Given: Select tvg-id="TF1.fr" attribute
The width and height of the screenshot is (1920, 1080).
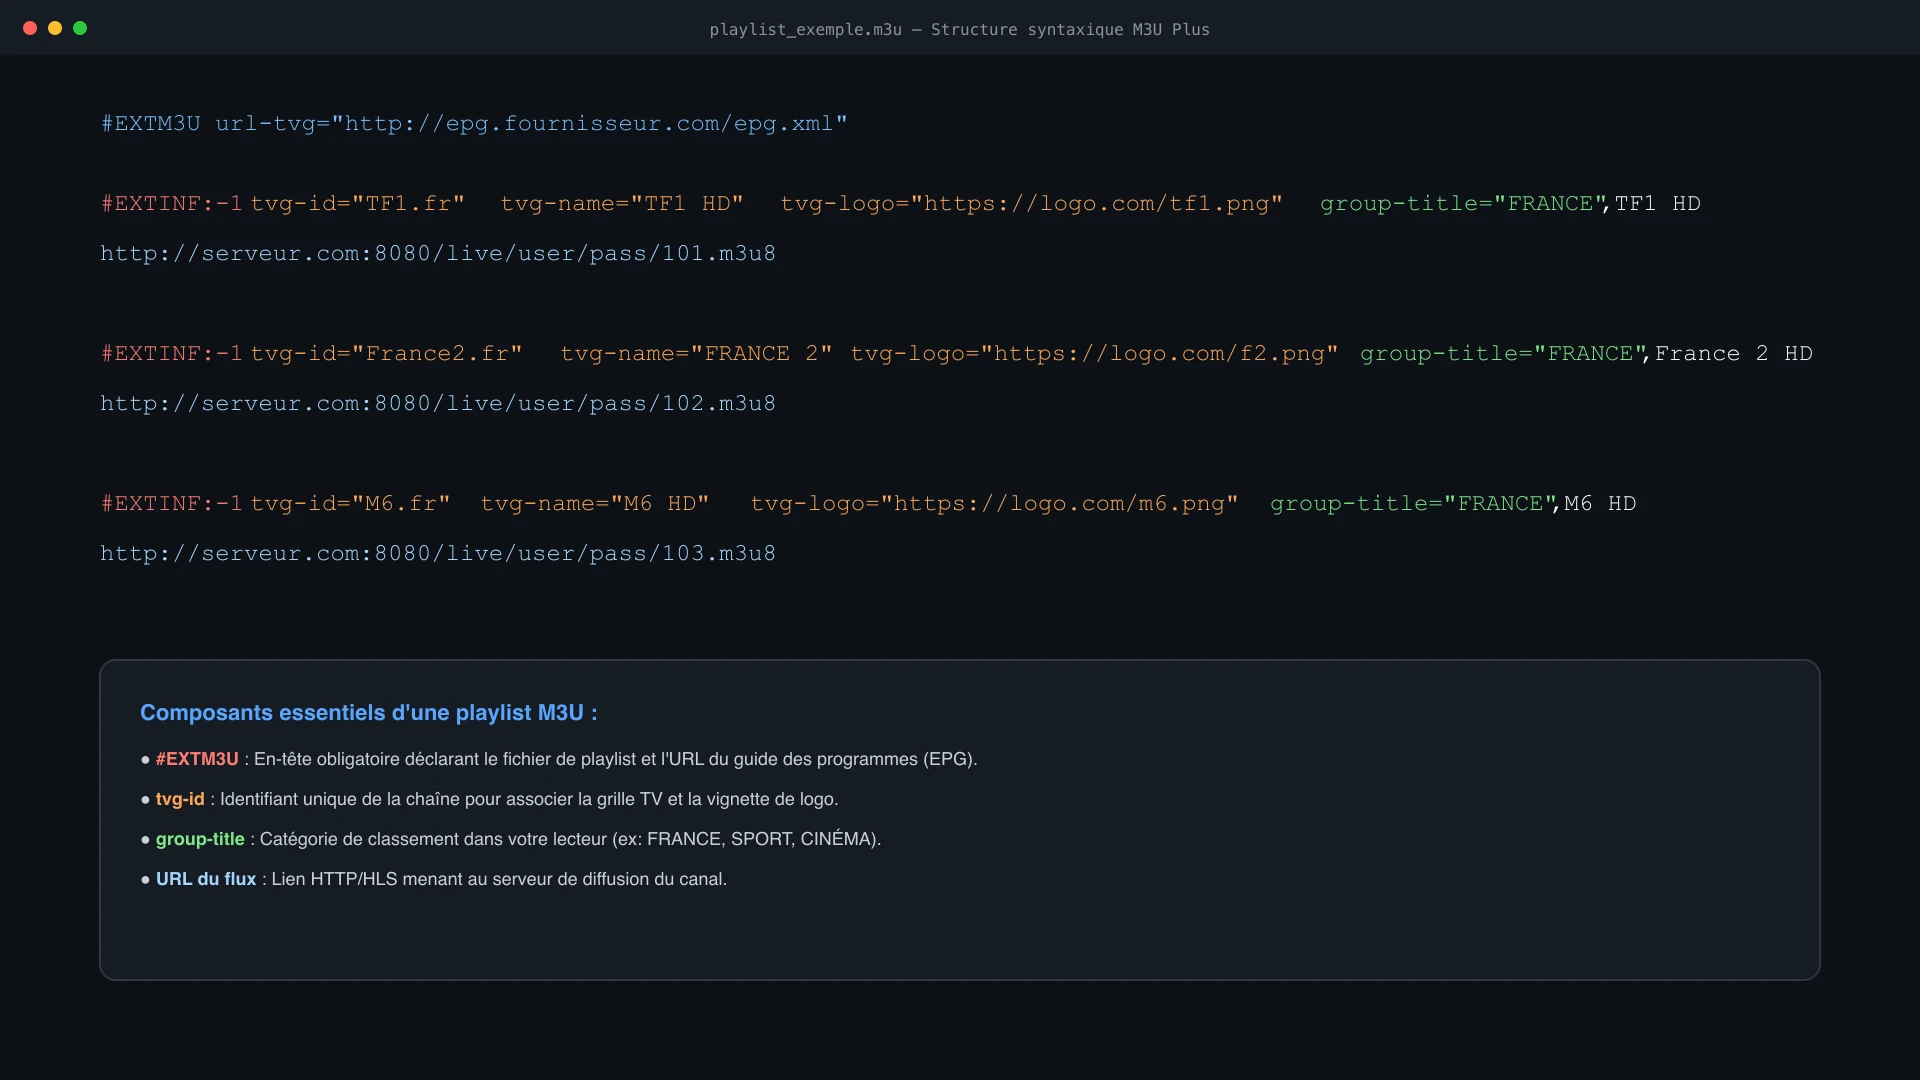Looking at the screenshot, I should click(358, 204).
